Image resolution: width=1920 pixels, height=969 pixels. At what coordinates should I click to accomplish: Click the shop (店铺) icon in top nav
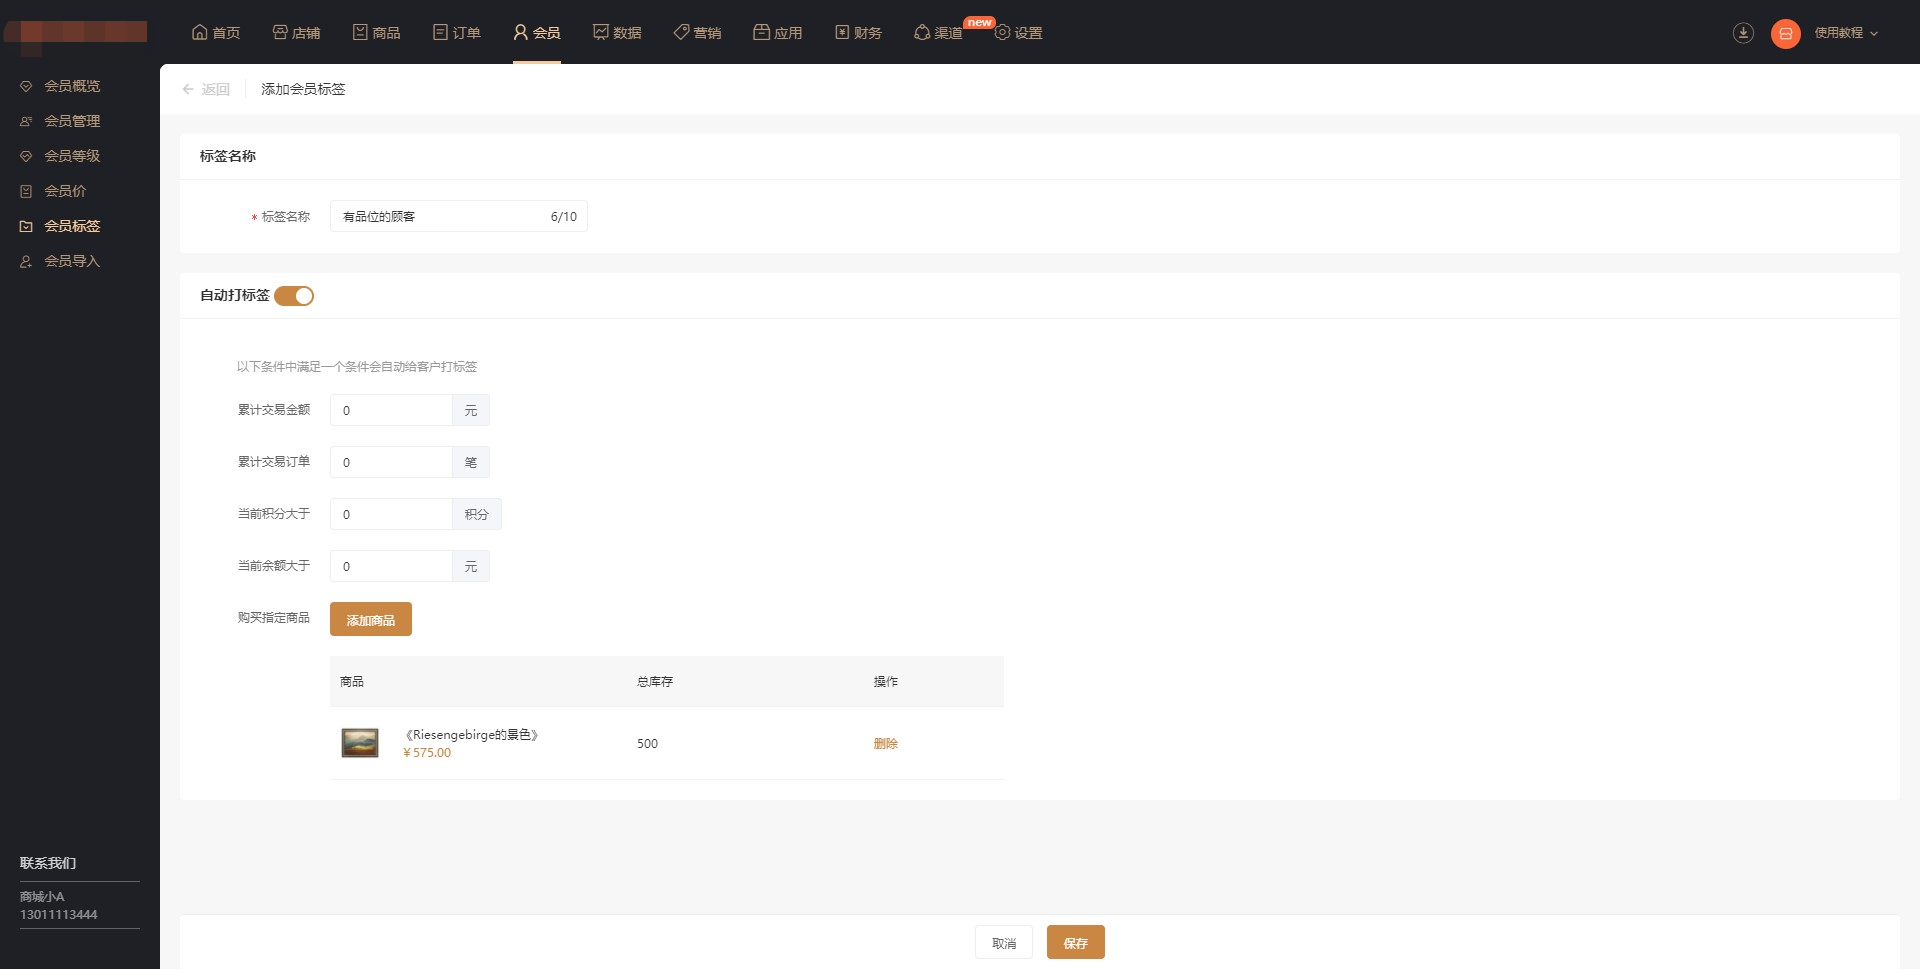pos(280,32)
